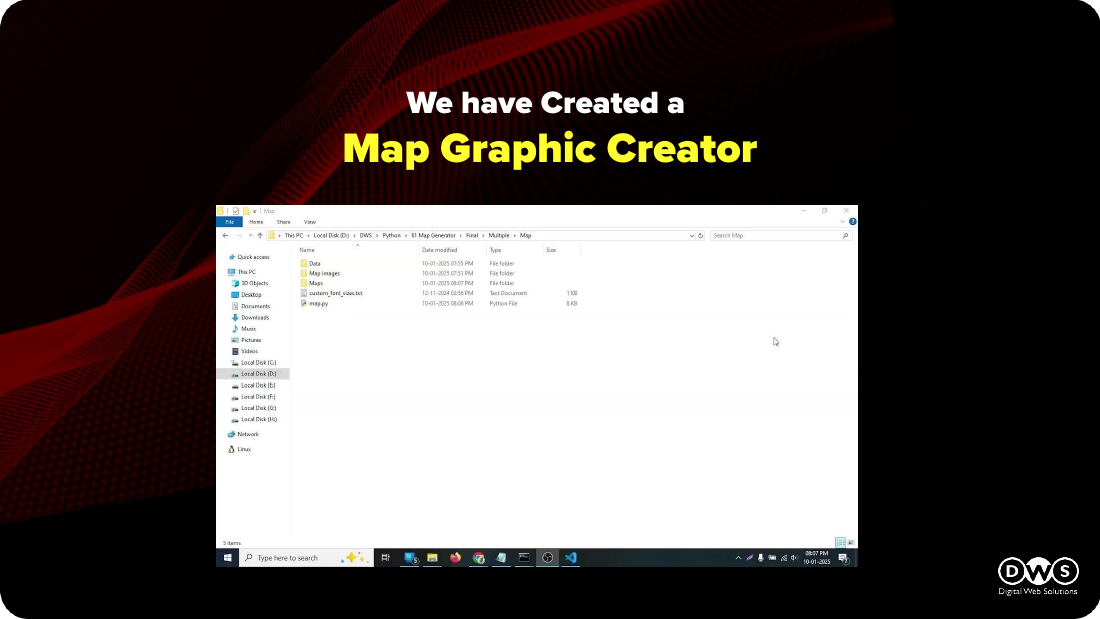Click 'This PC' in the address path
Viewport: 1100px width, 619px height.
[294, 236]
